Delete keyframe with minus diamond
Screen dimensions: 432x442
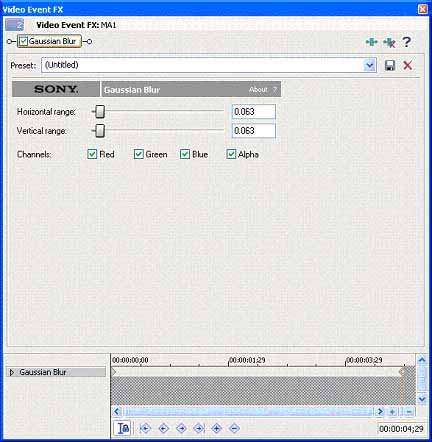point(234,428)
